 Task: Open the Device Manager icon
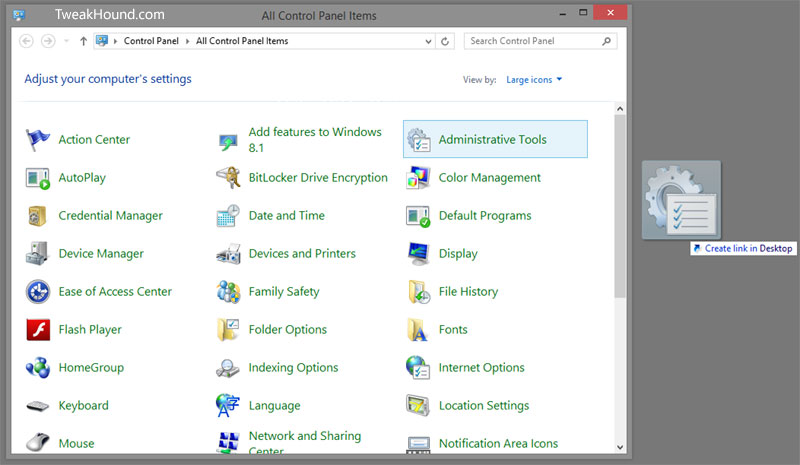point(38,254)
